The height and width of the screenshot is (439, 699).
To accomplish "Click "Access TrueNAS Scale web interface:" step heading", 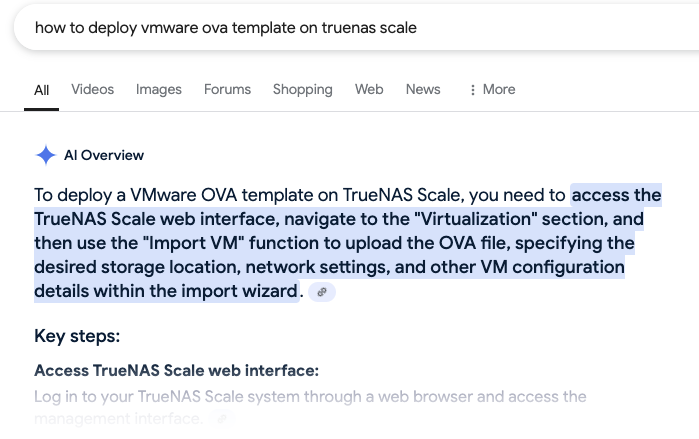I will coord(177,370).
